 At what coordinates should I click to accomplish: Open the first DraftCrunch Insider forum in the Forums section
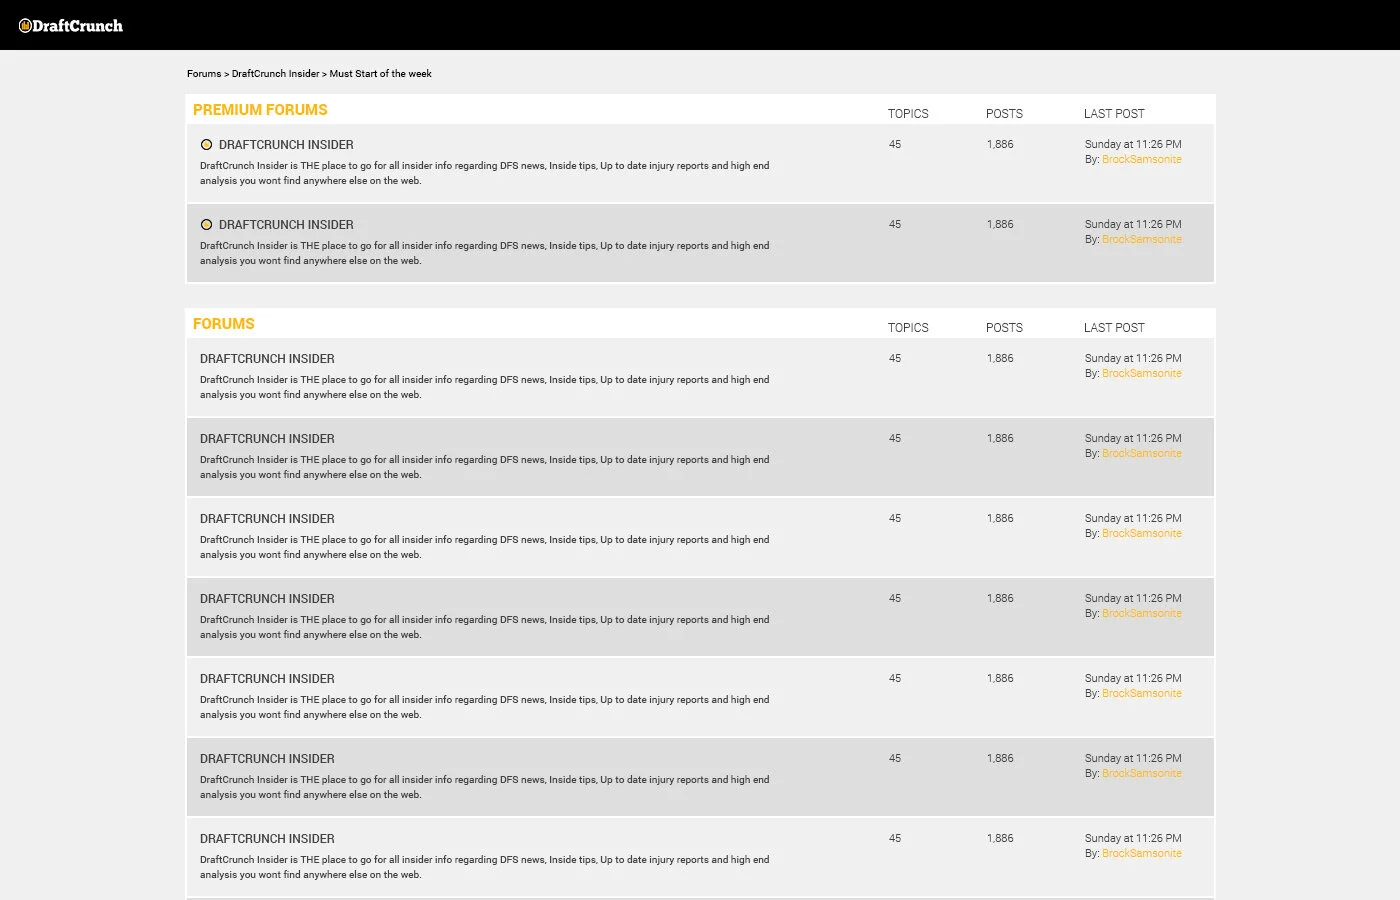(267, 359)
